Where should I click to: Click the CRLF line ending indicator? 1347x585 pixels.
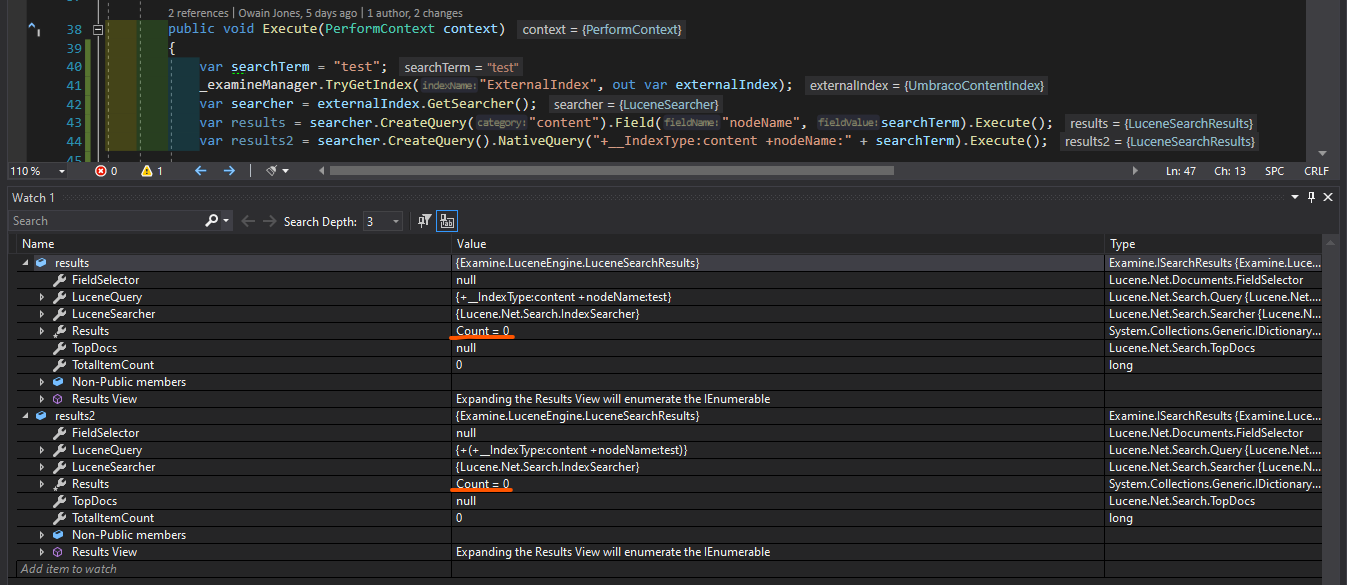(x=1316, y=171)
